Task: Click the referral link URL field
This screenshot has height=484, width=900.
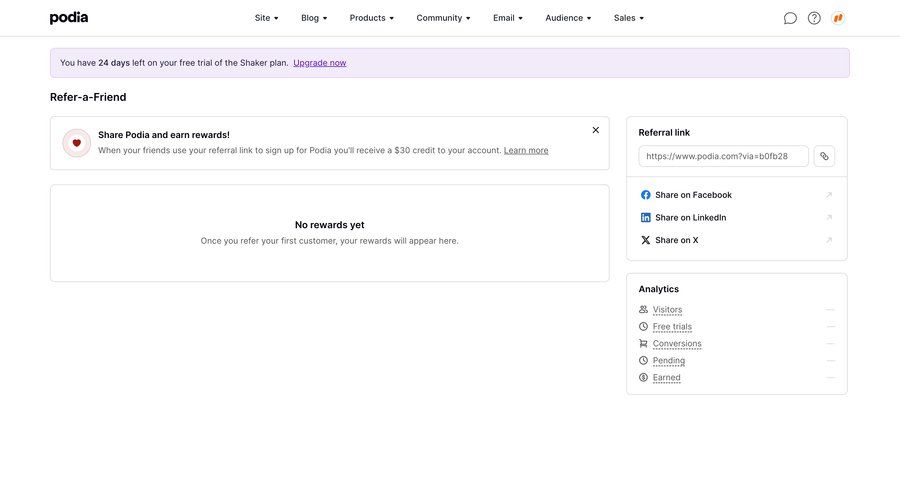Action: click(723, 156)
